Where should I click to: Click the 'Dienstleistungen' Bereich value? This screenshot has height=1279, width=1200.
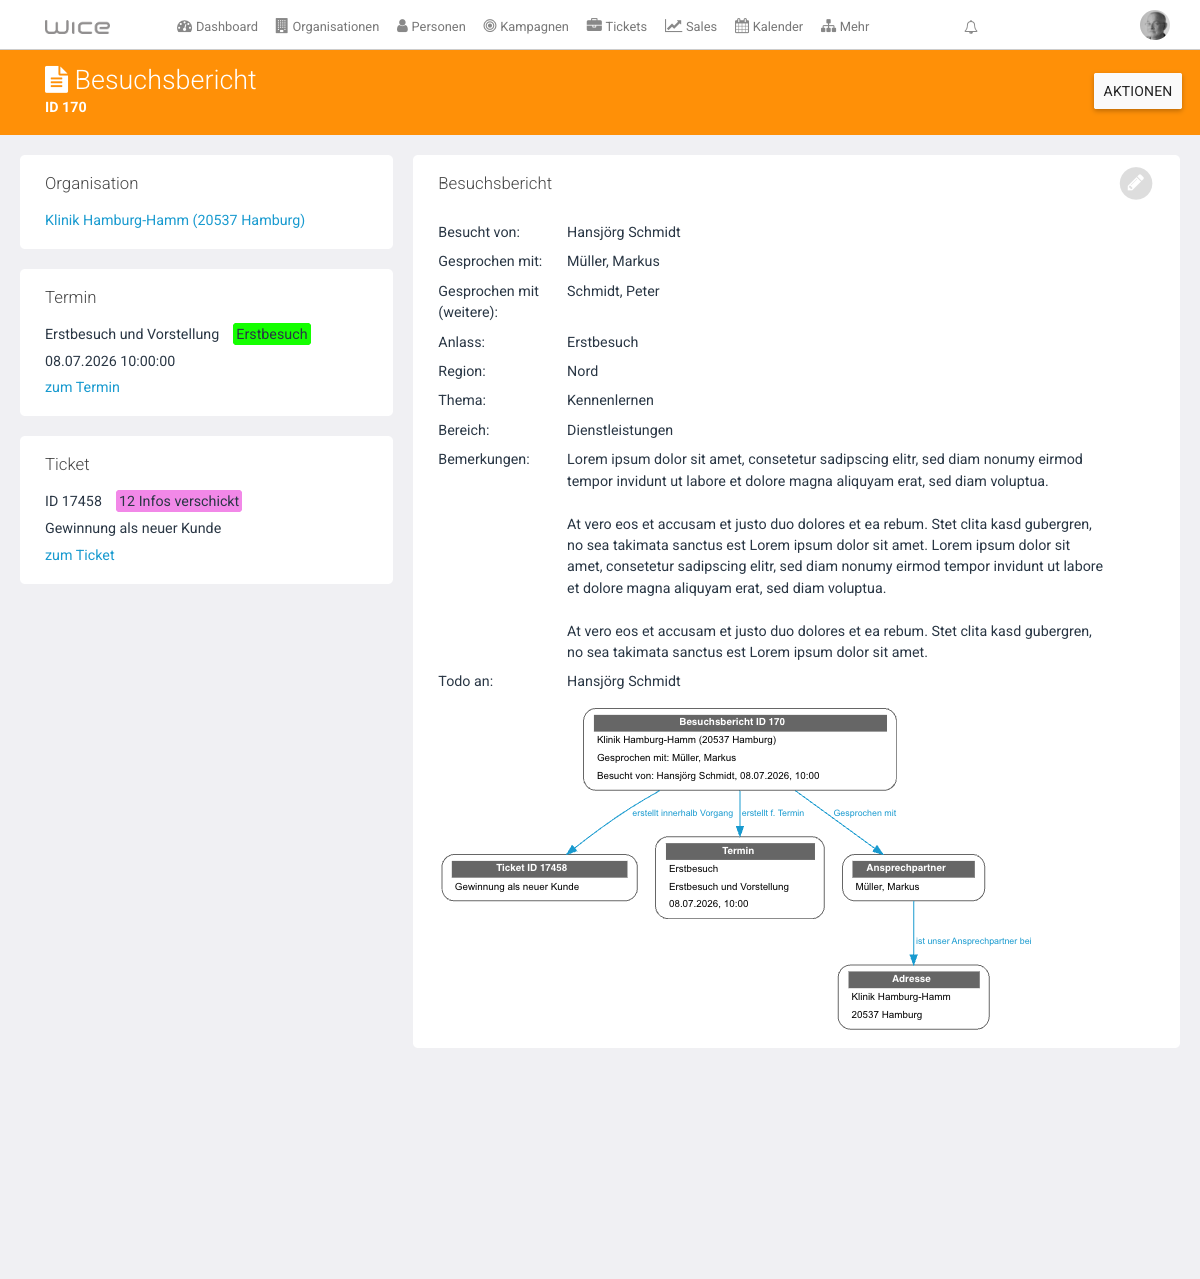click(620, 430)
